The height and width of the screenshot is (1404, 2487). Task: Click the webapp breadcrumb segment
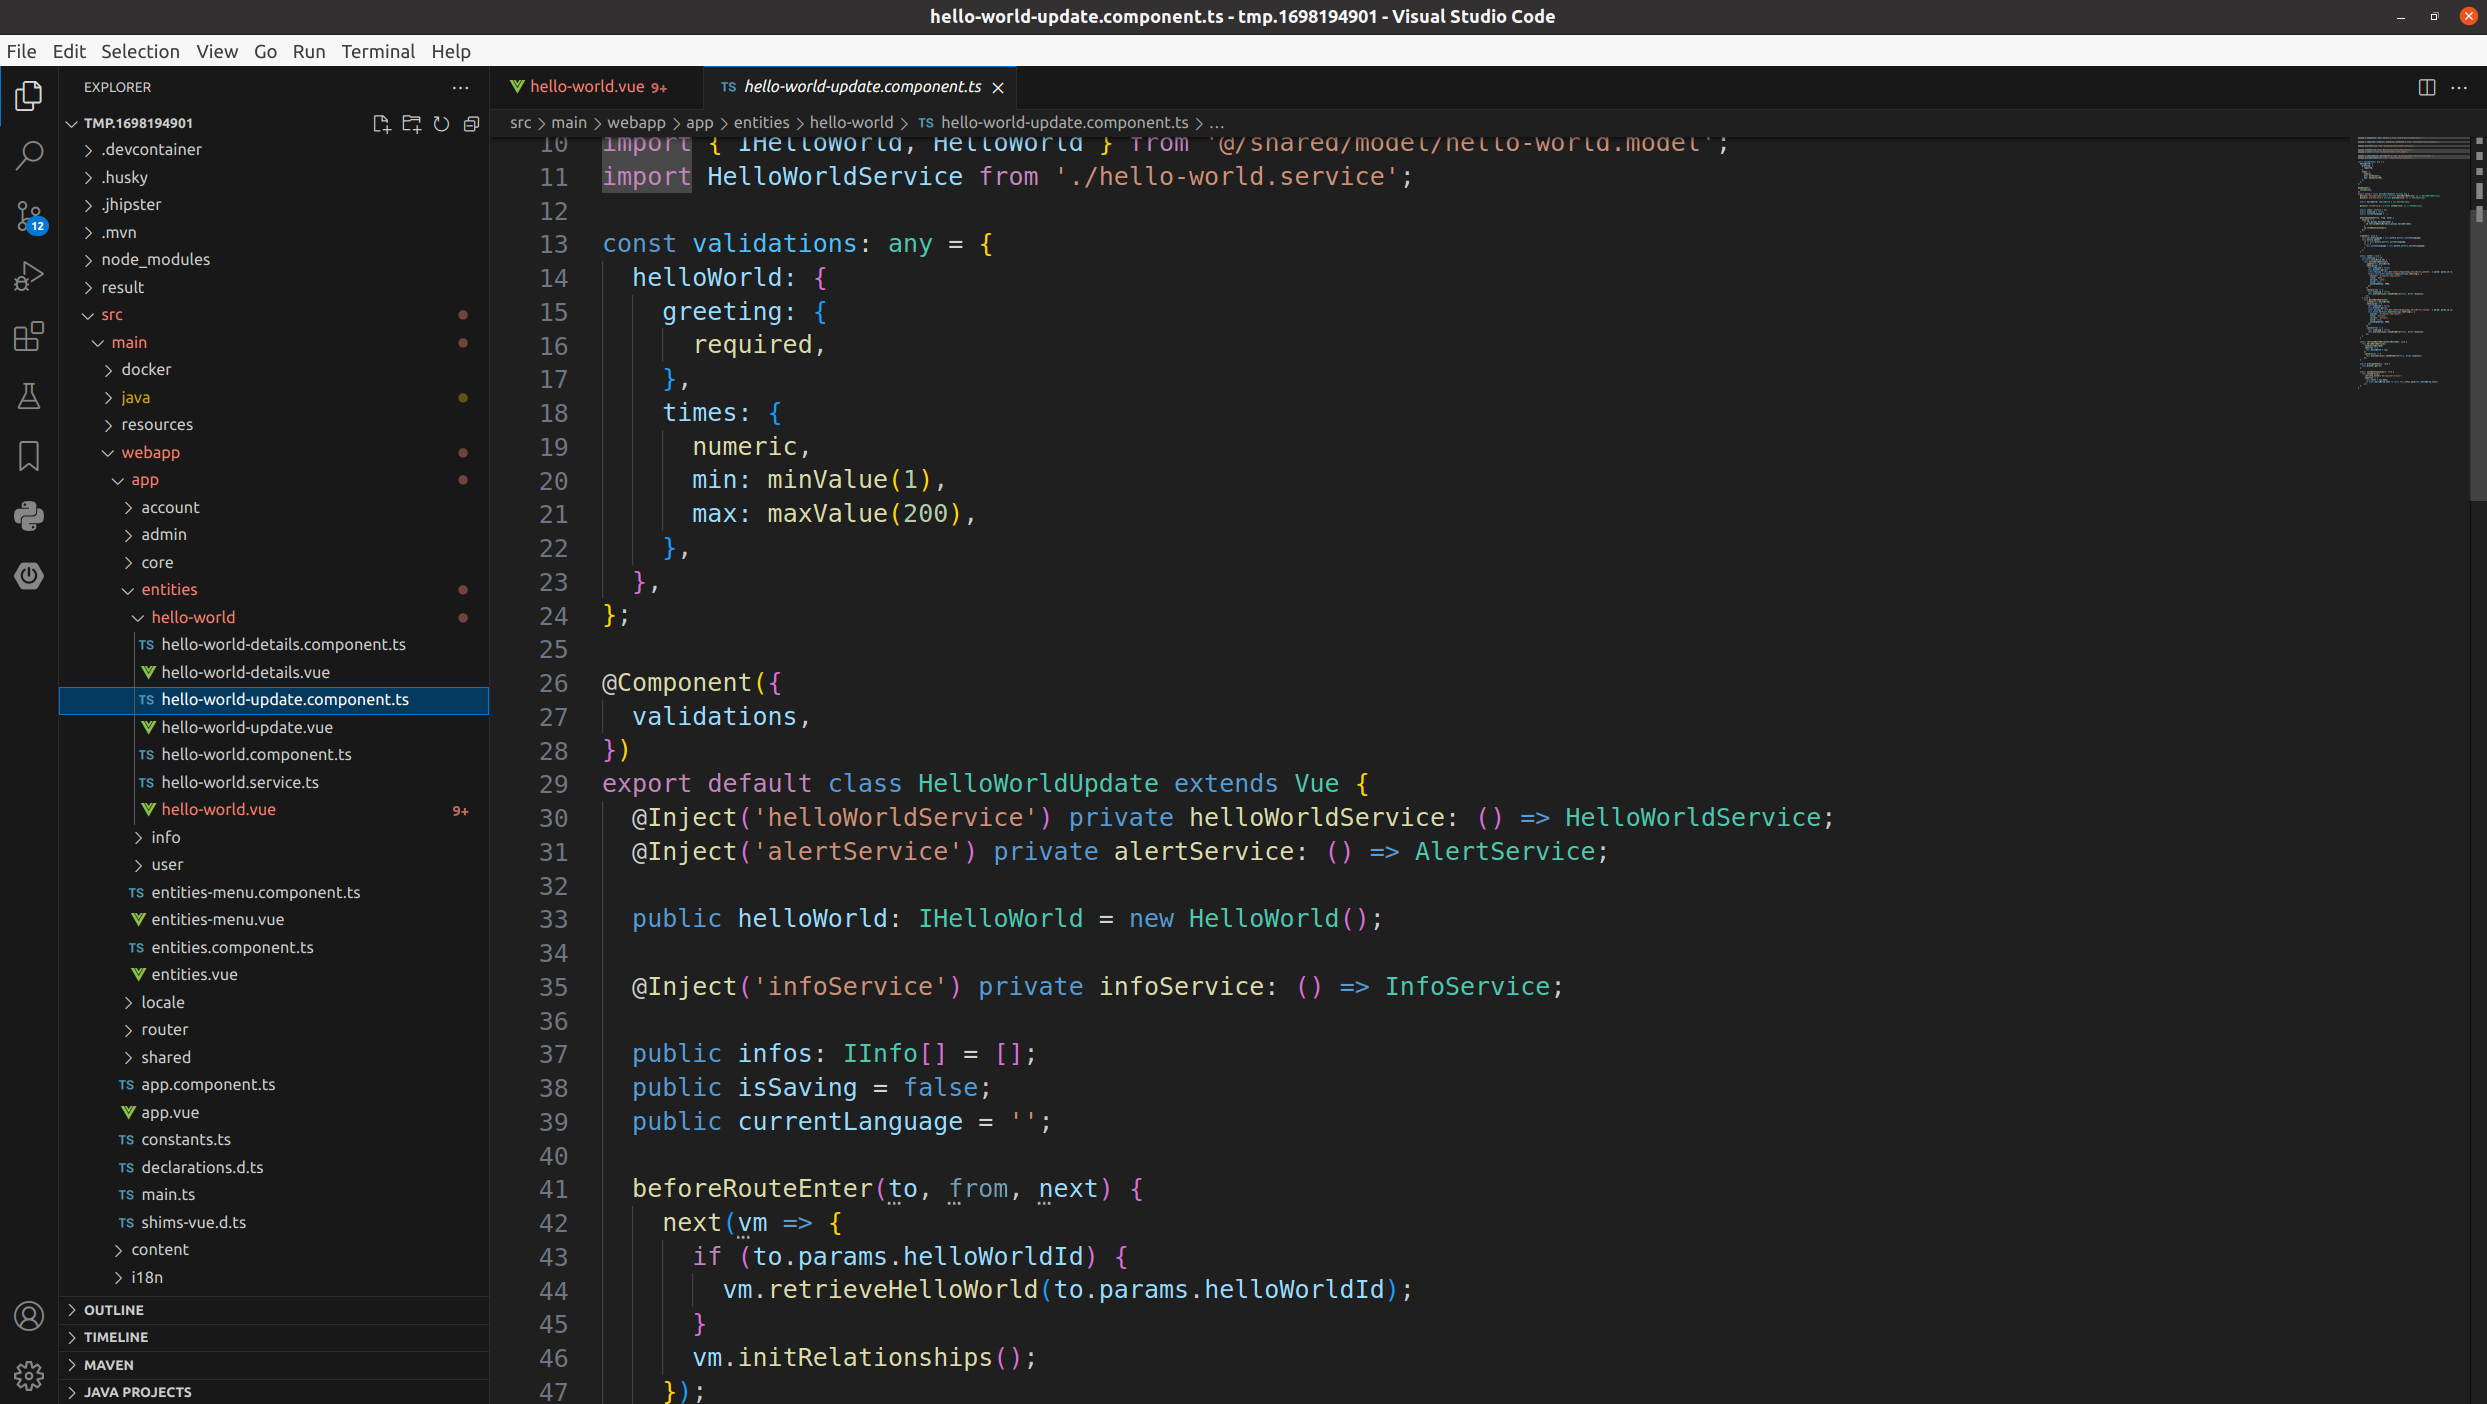[636, 122]
